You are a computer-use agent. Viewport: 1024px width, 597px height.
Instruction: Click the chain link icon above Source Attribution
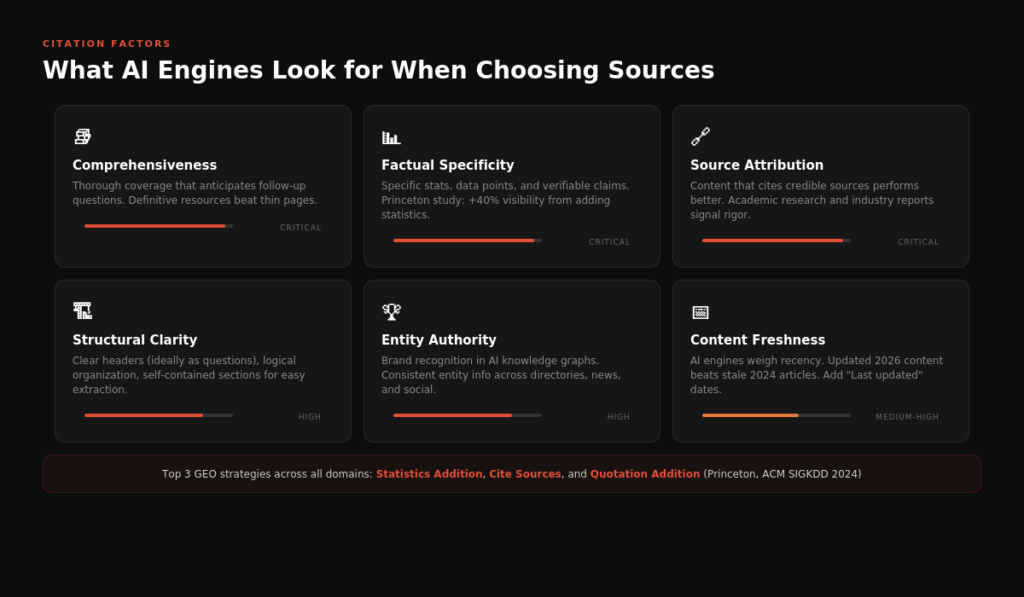click(700, 136)
